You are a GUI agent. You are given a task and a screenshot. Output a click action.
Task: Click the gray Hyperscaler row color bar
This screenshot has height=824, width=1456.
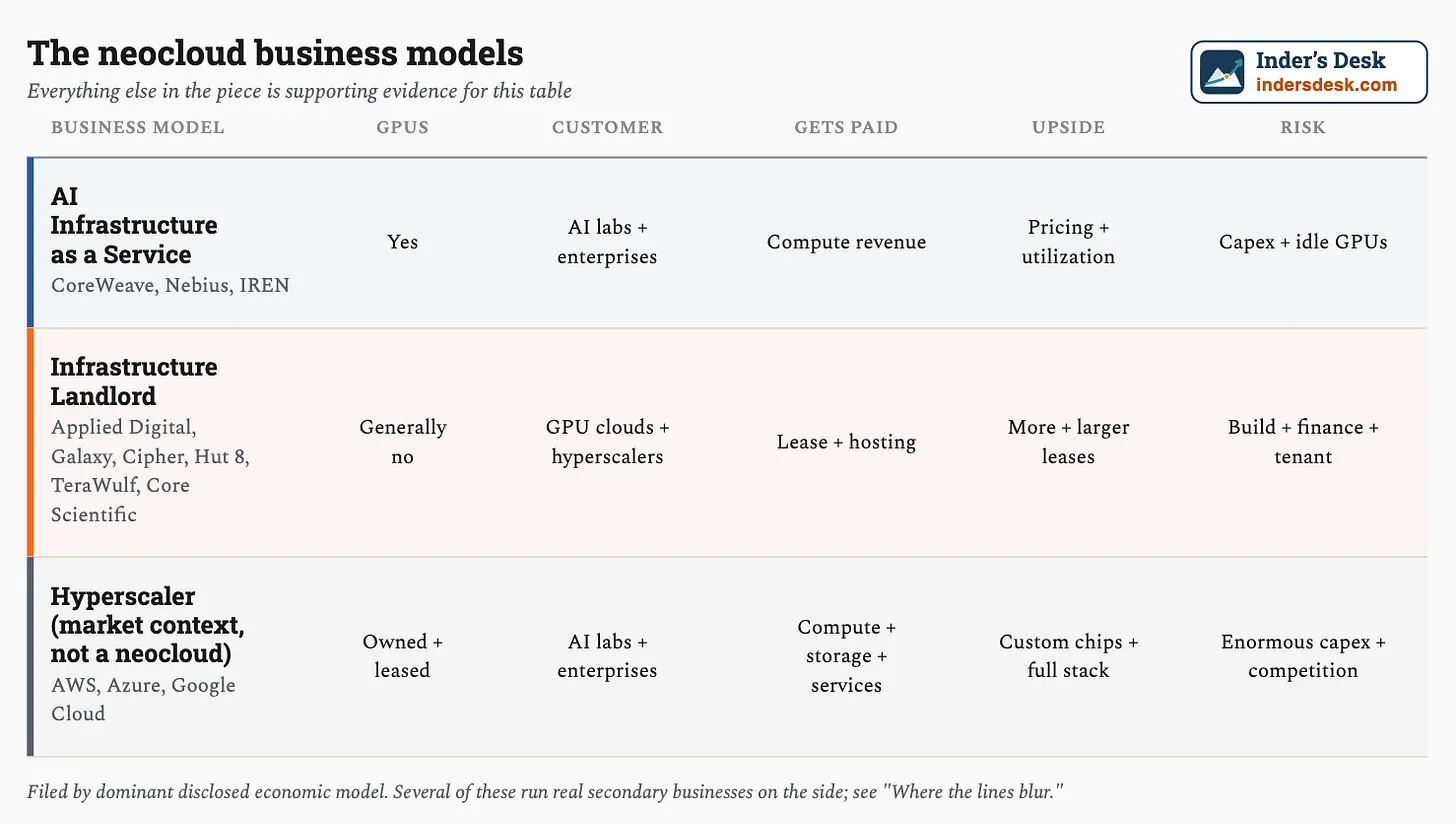click(30, 656)
